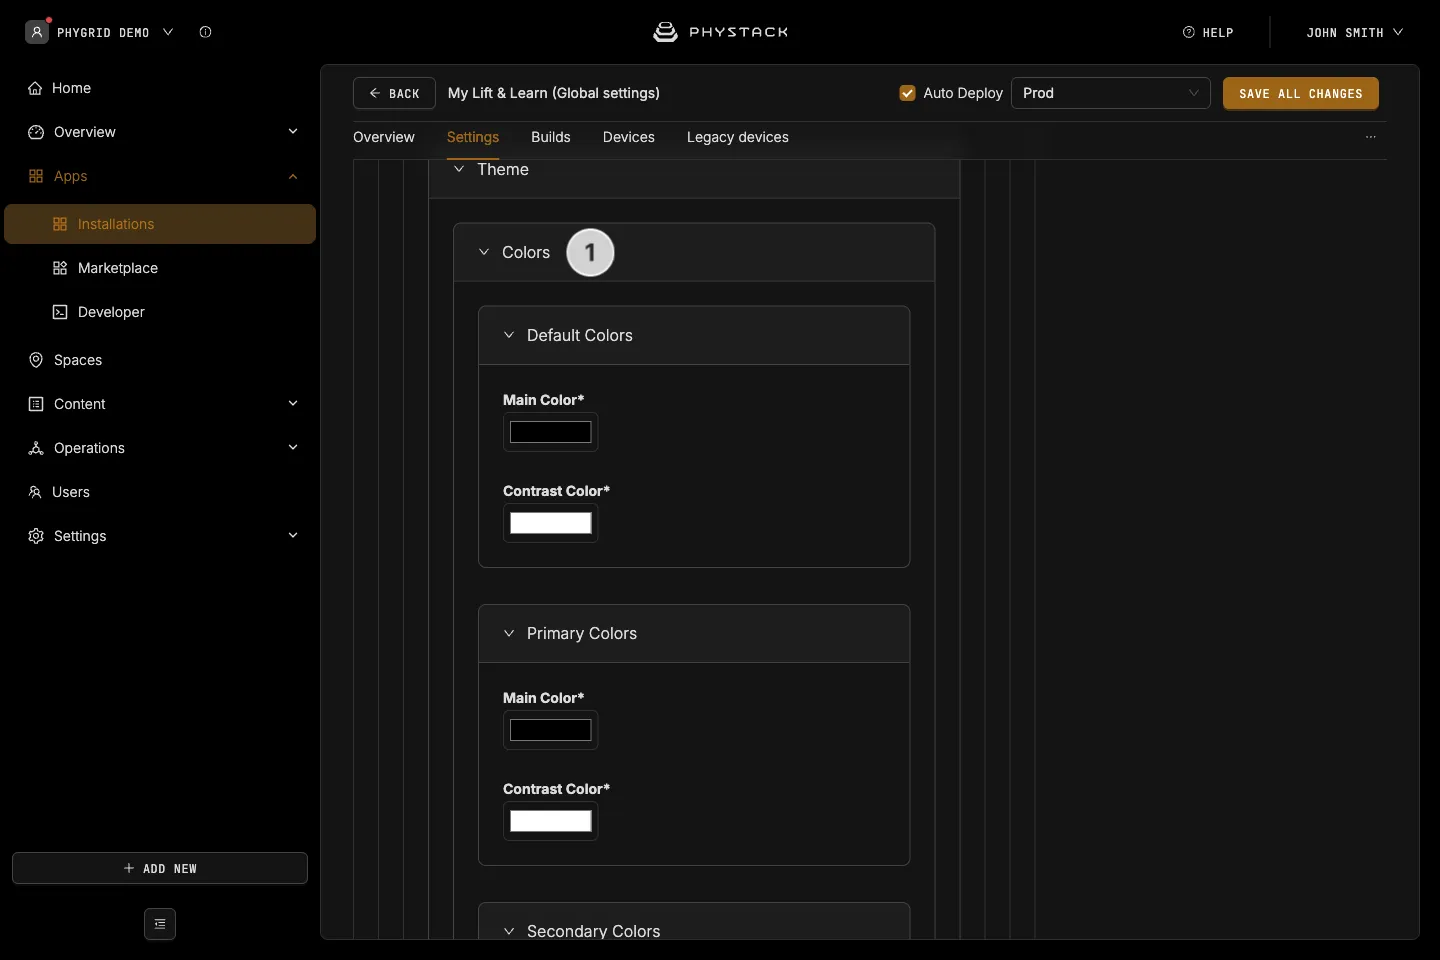Click the Settings gear icon in sidebar
The height and width of the screenshot is (960, 1440).
pyautogui.click(x=36, y=536)
